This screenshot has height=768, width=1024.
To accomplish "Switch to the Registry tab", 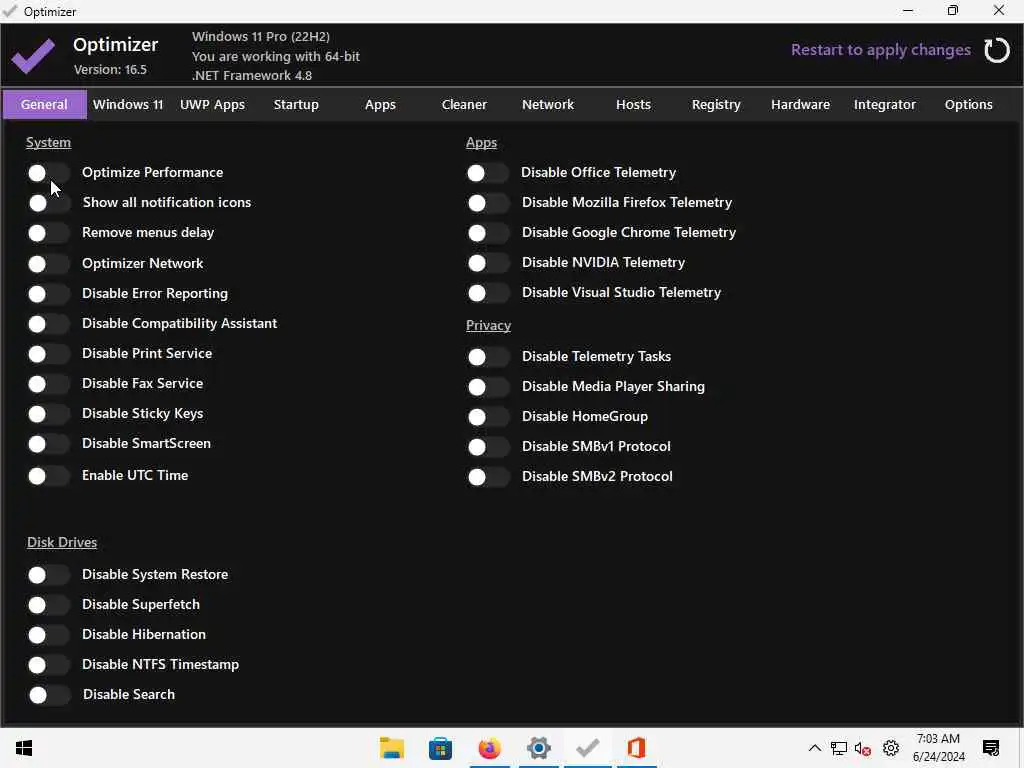I will pos(716,104).
